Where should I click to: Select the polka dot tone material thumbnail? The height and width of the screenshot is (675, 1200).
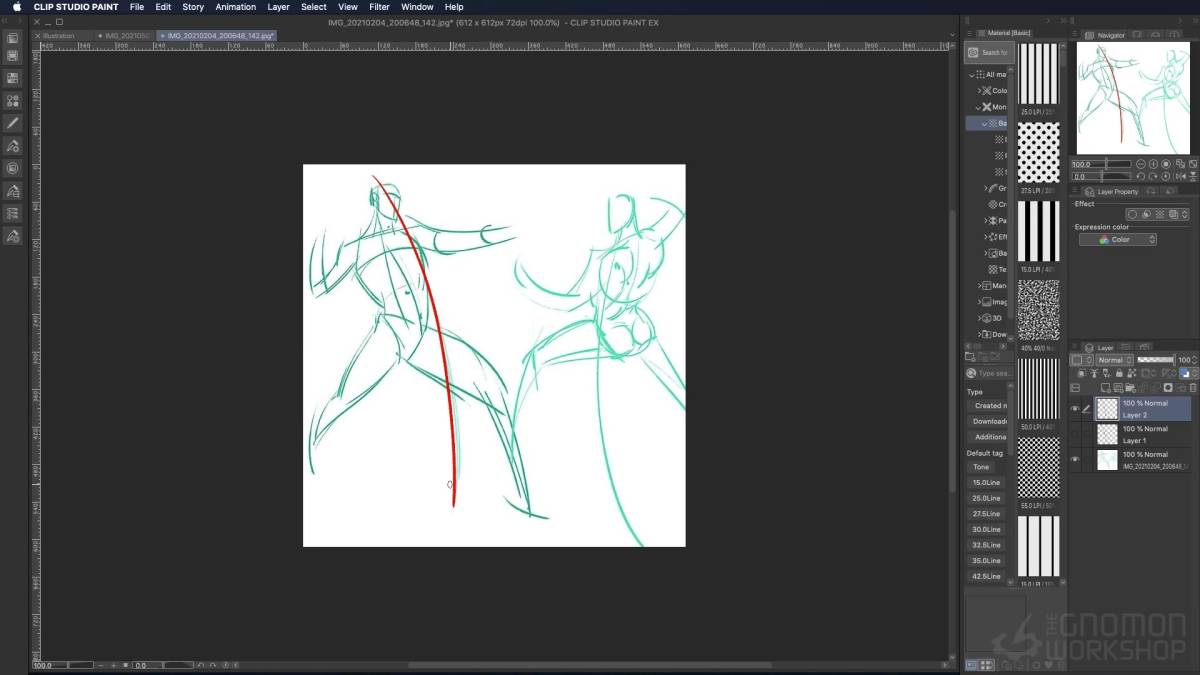[1038, 153]
